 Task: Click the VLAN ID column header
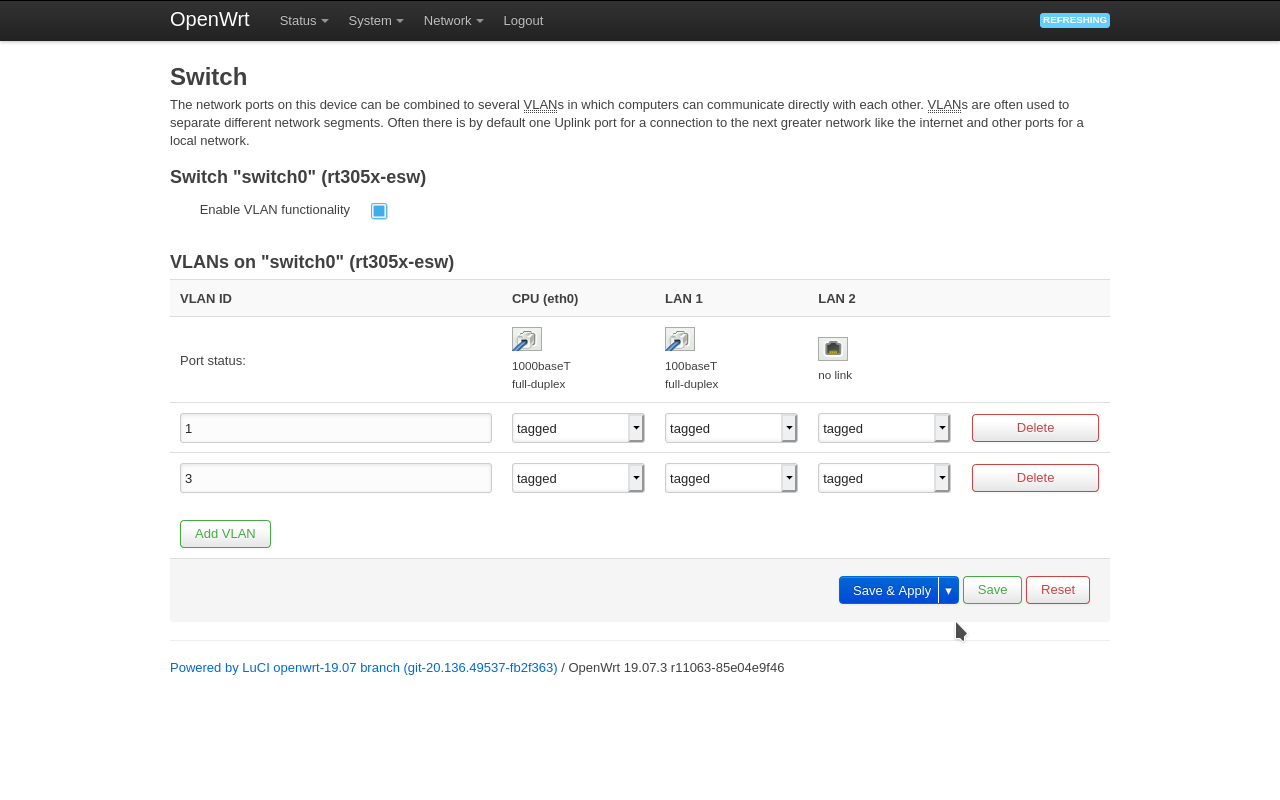[x=206, y=298]
